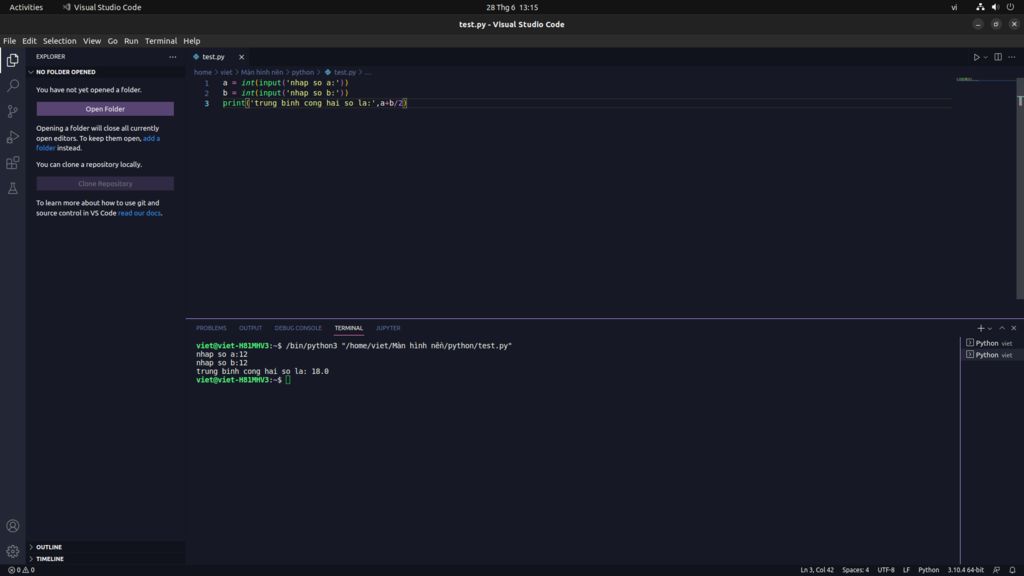The width and height of the screenshot is (1024, 576).
Task: Click the Clone Repository button
Action: pyautogui.click(x=105, y=184)
